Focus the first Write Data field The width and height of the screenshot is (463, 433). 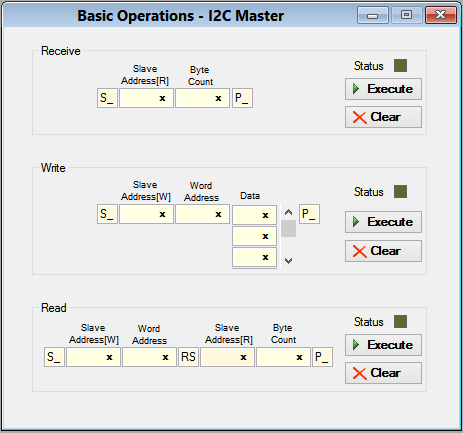(254, 215)
